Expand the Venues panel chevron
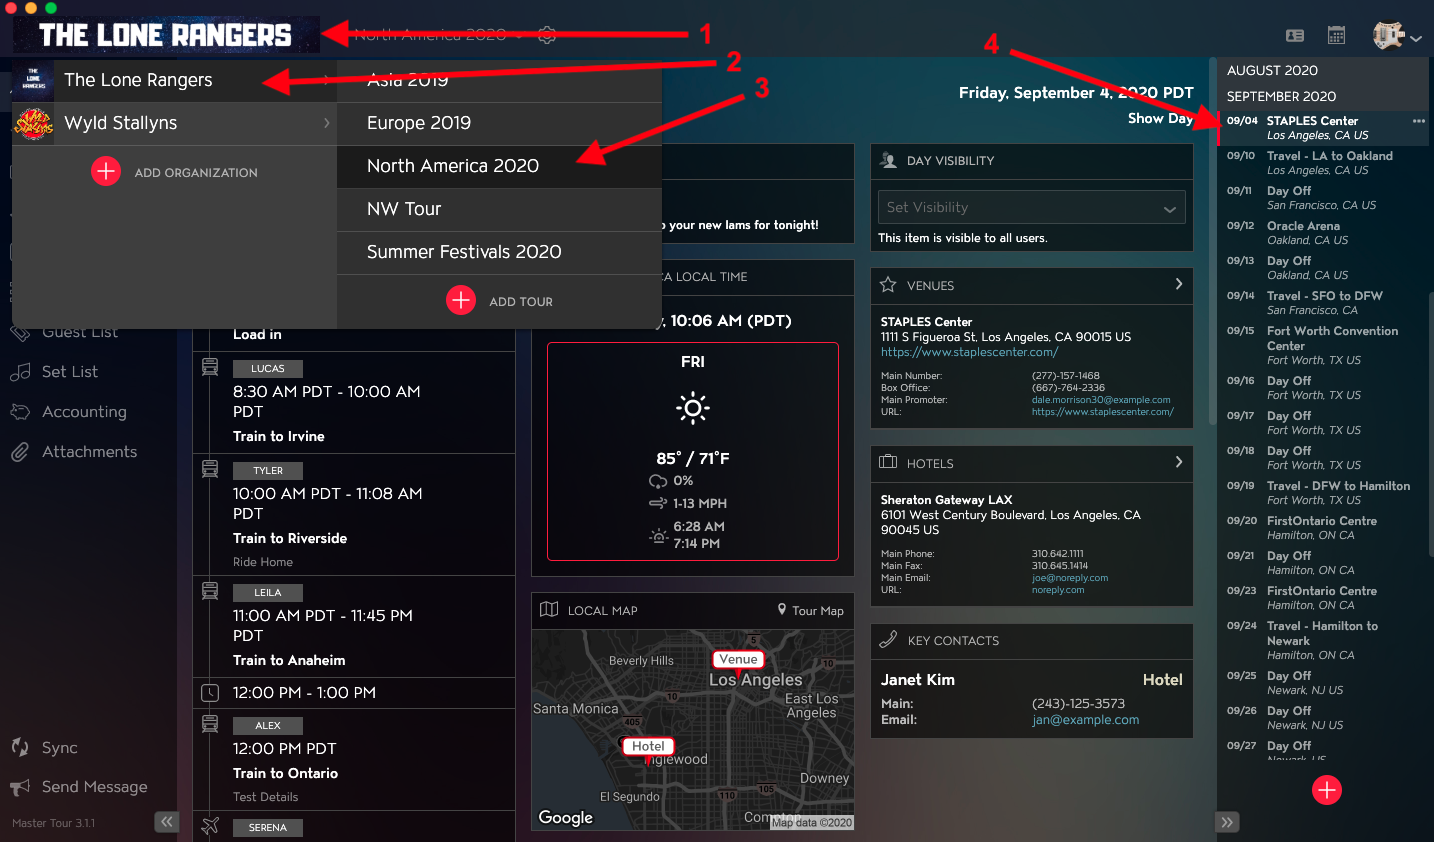Viewport: 1434px width, 842px height. click(1179, 284)
